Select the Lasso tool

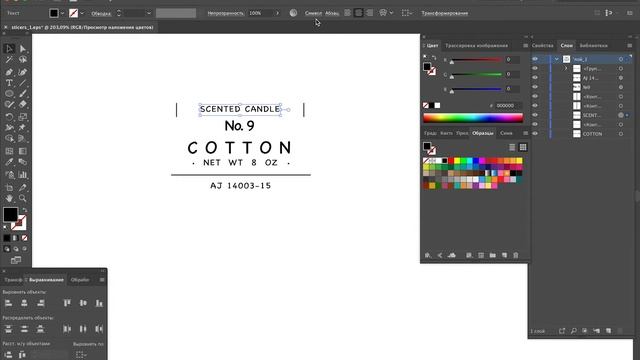coord(23,60)
